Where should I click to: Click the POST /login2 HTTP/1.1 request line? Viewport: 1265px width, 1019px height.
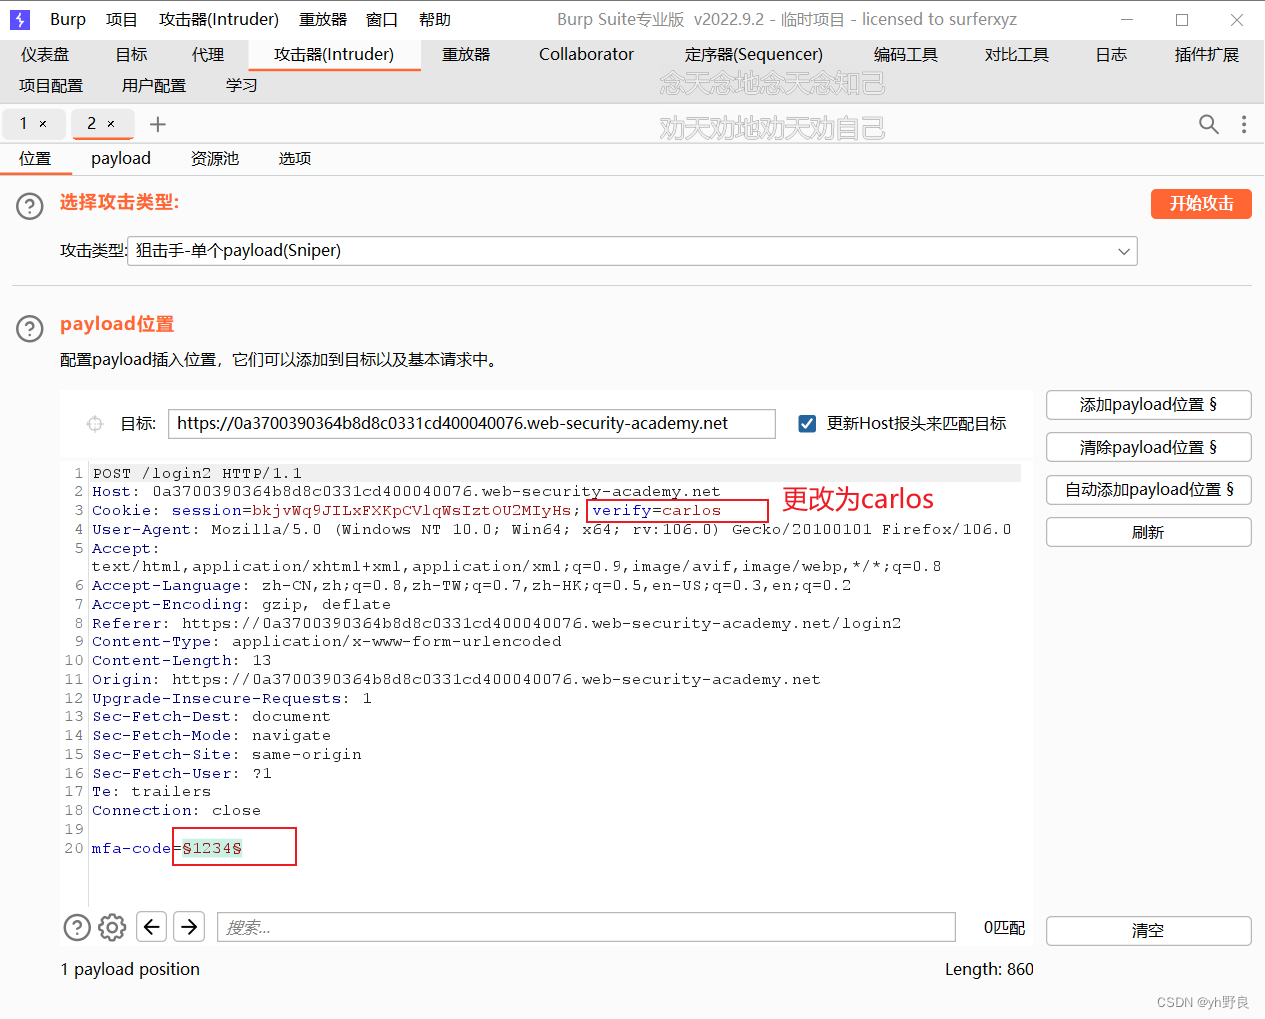197,473
